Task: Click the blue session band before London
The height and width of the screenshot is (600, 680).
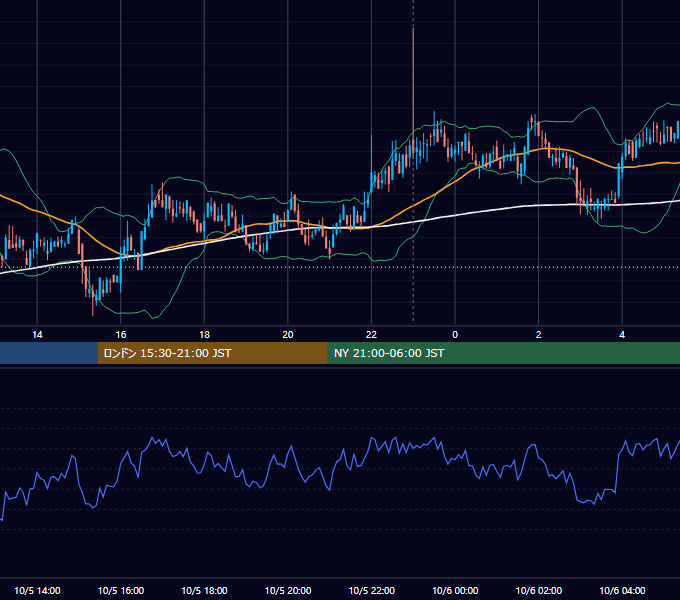Action: click(x=49, y=353)
